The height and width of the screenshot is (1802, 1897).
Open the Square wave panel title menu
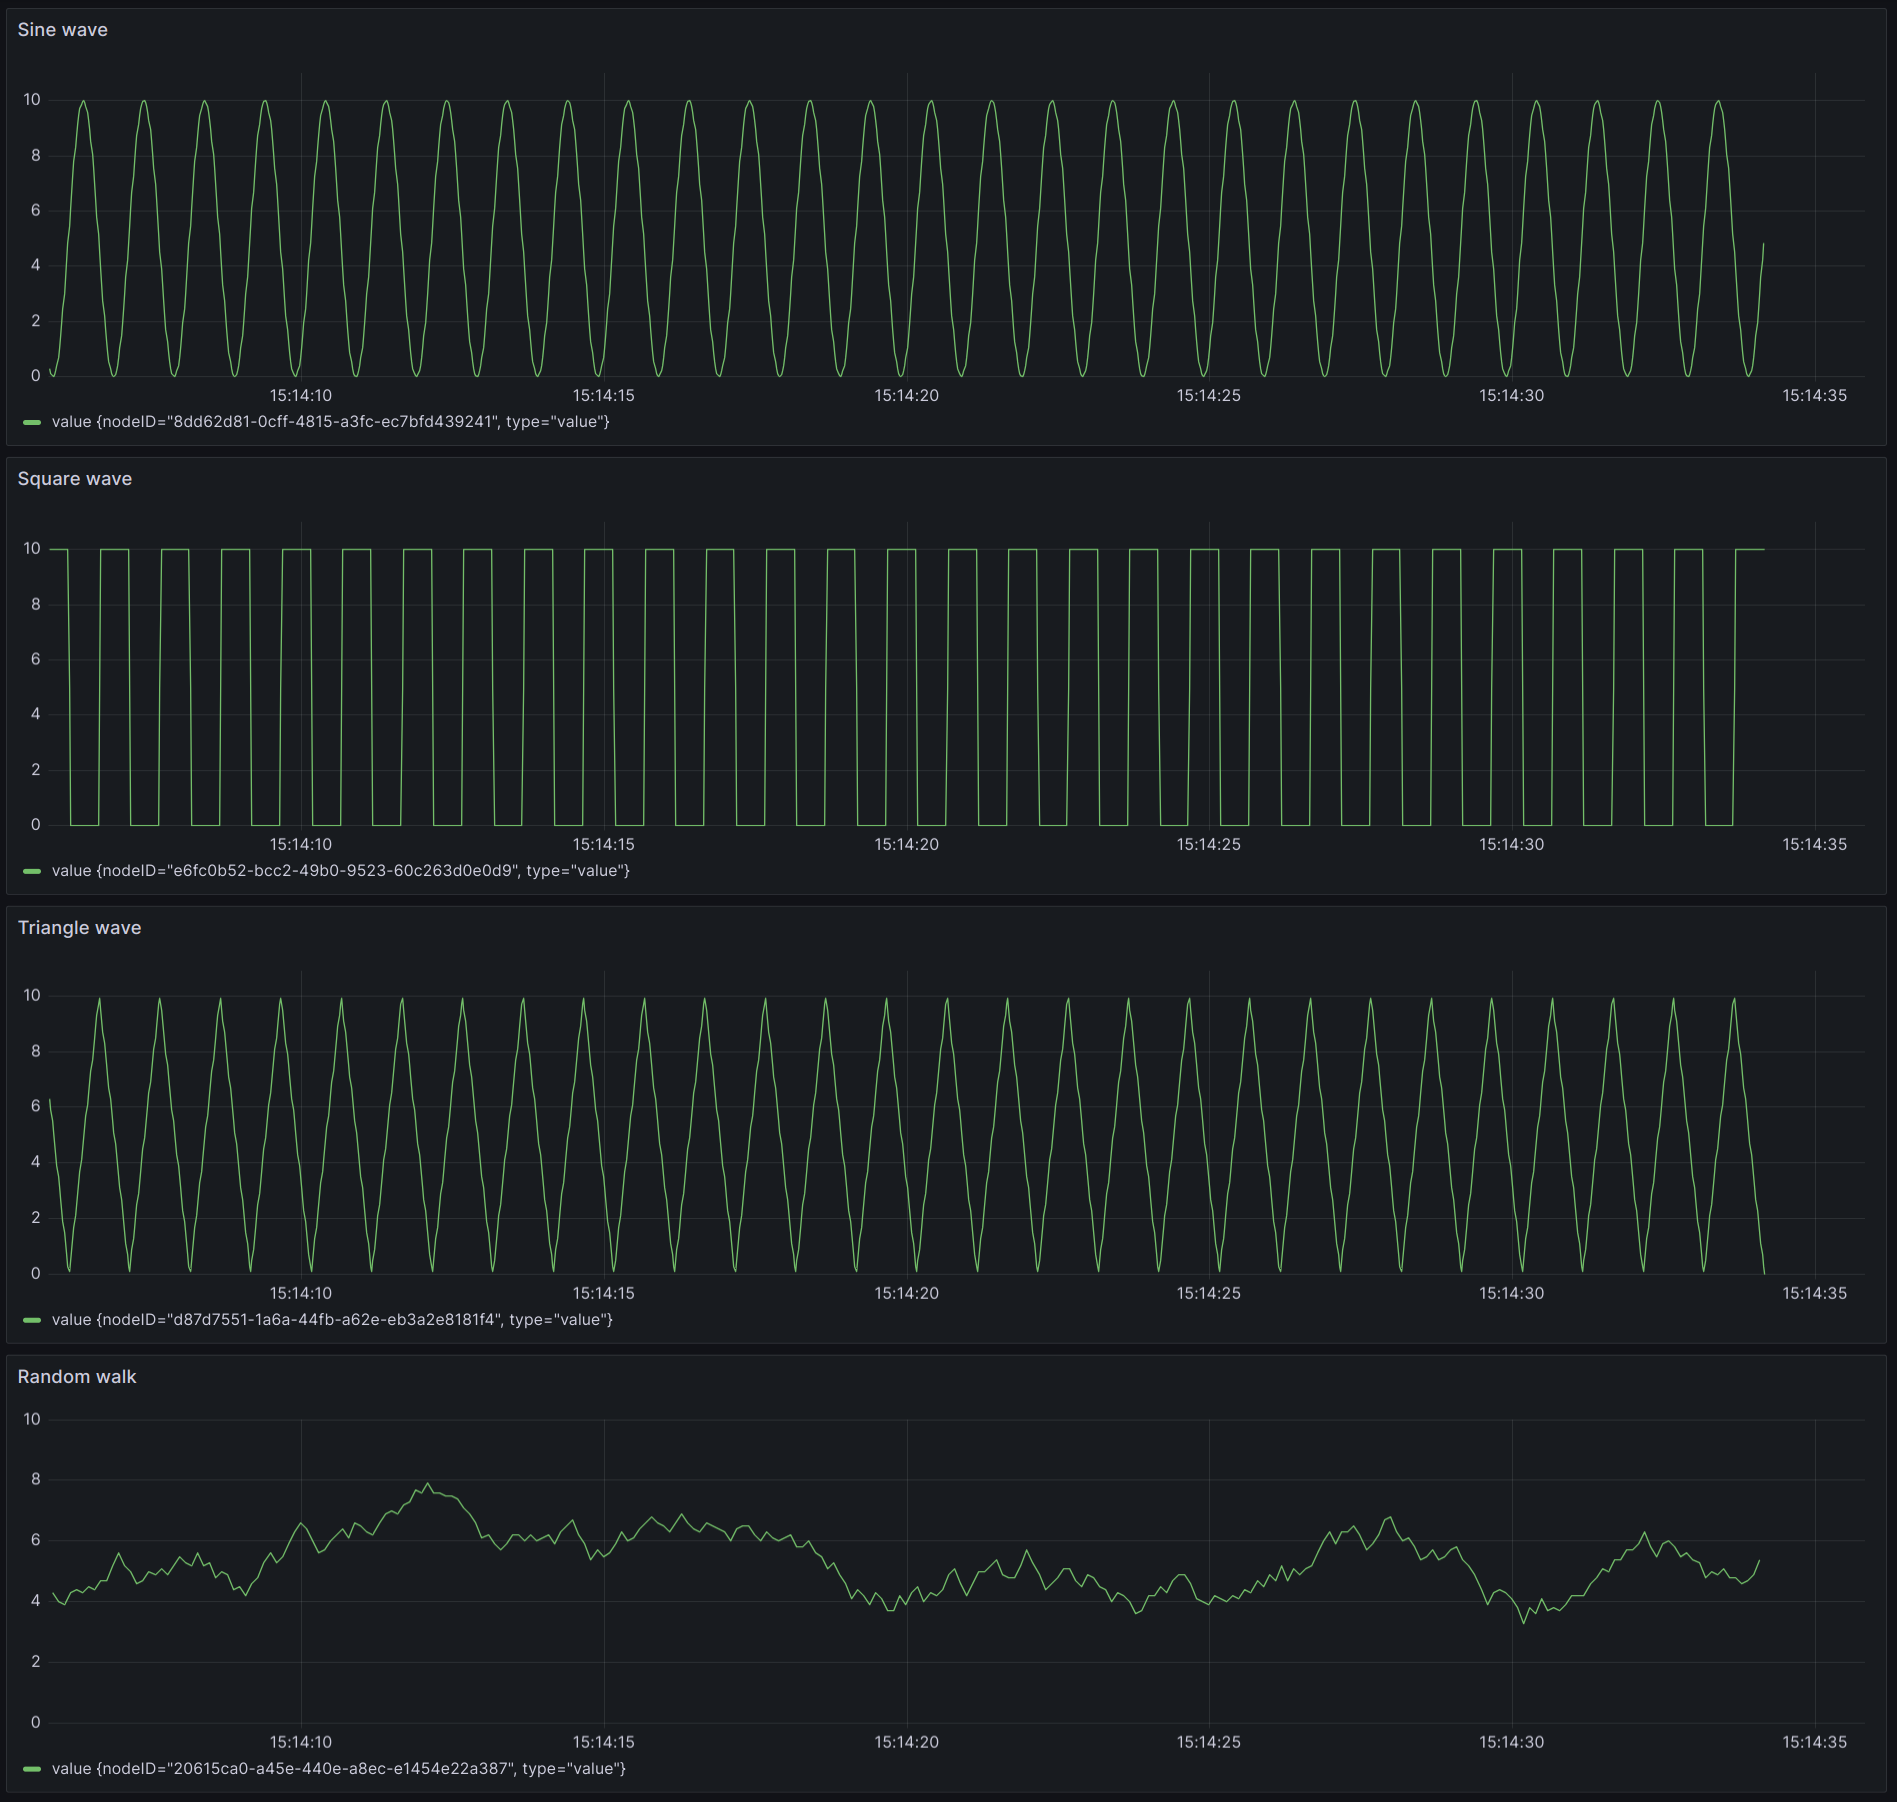[x=74, y=479]
